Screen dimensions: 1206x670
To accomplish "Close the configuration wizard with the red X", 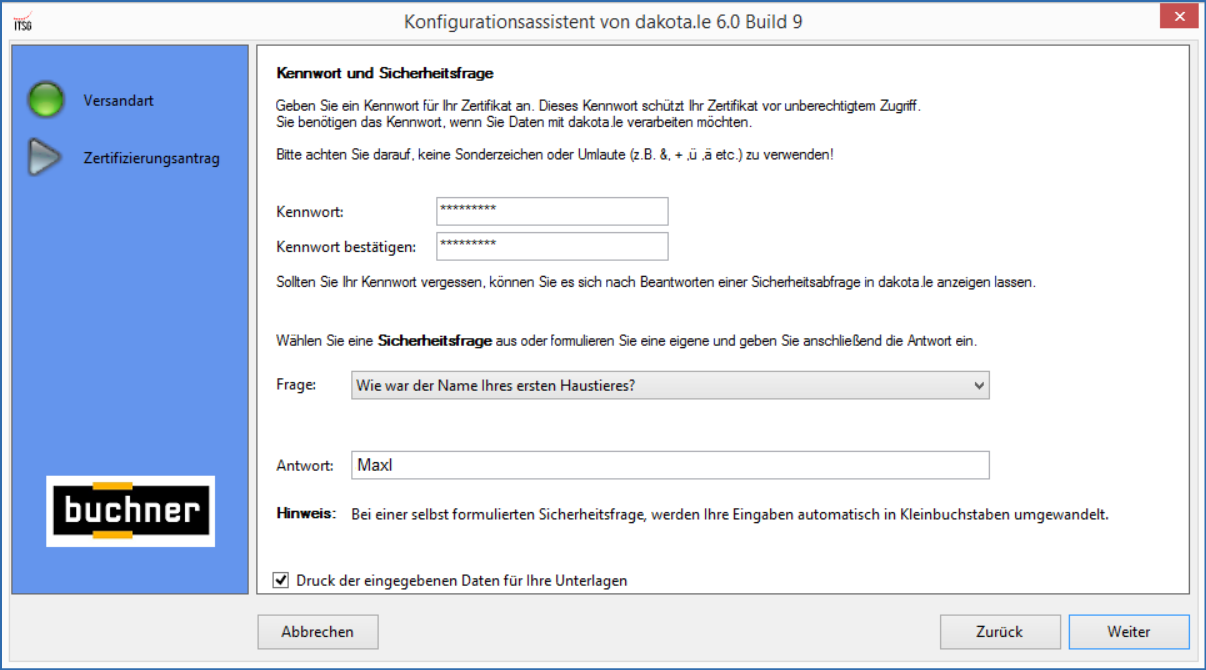I will tap(1178, 16).
